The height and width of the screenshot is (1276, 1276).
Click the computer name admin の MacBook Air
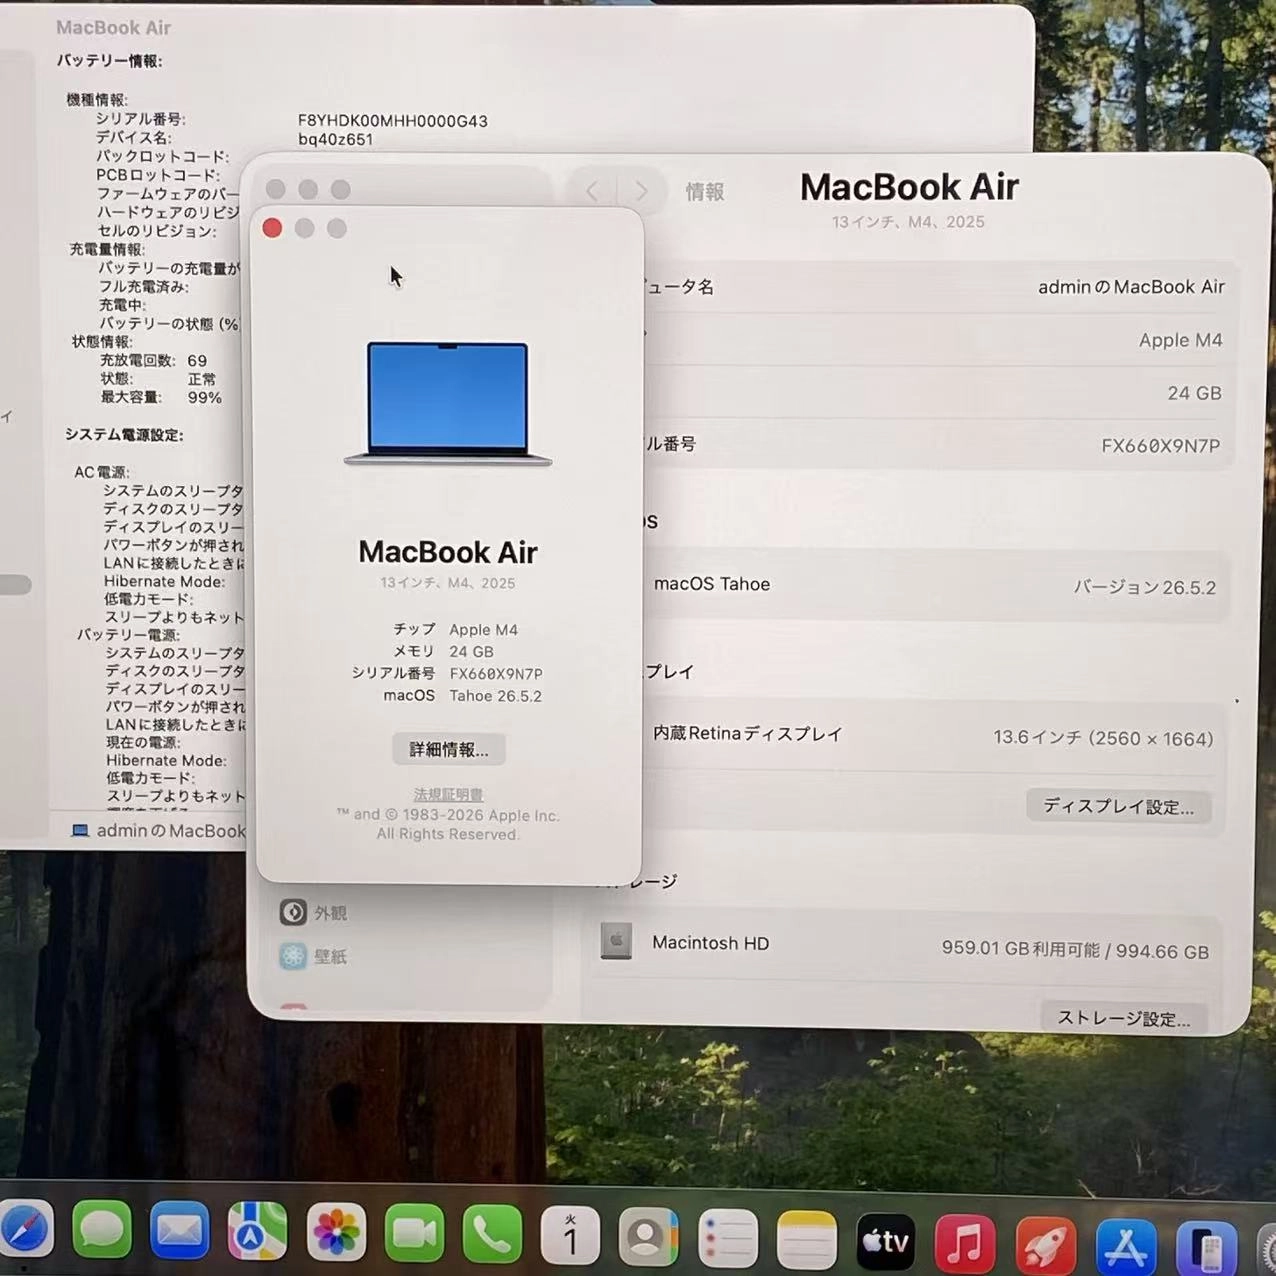pos(1131,287)
